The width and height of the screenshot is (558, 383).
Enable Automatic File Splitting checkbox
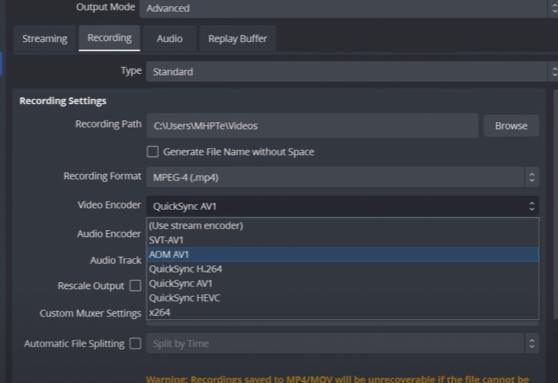pyautogui.click(x=135, y=343)
